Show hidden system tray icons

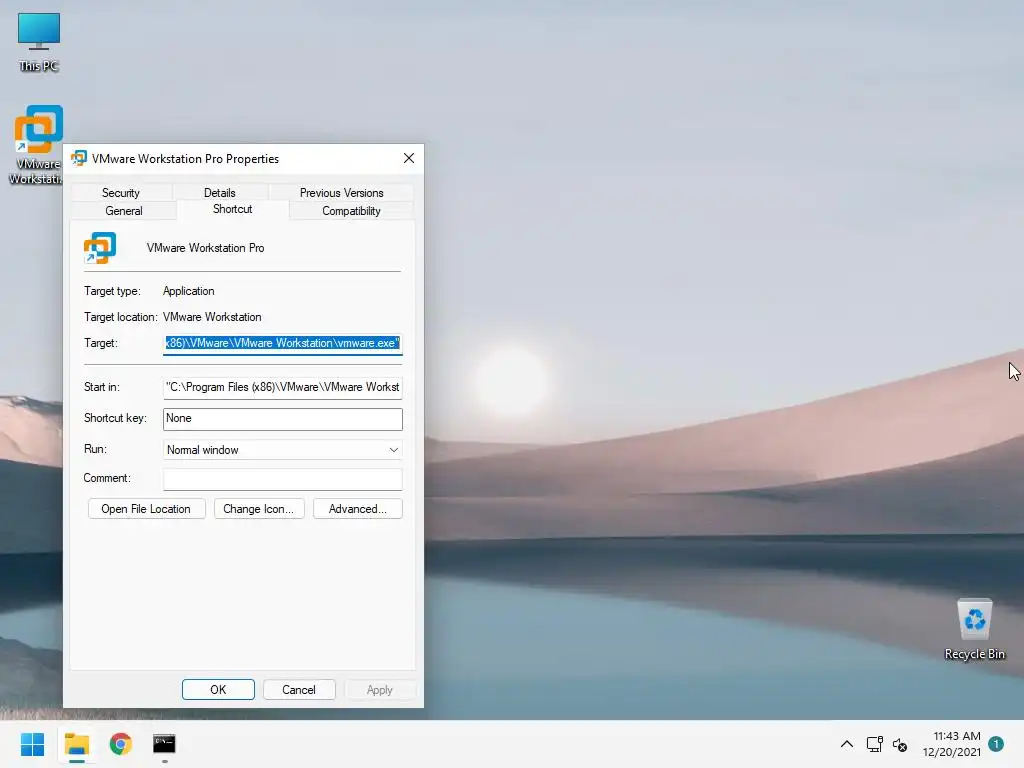tap(846, 744)
